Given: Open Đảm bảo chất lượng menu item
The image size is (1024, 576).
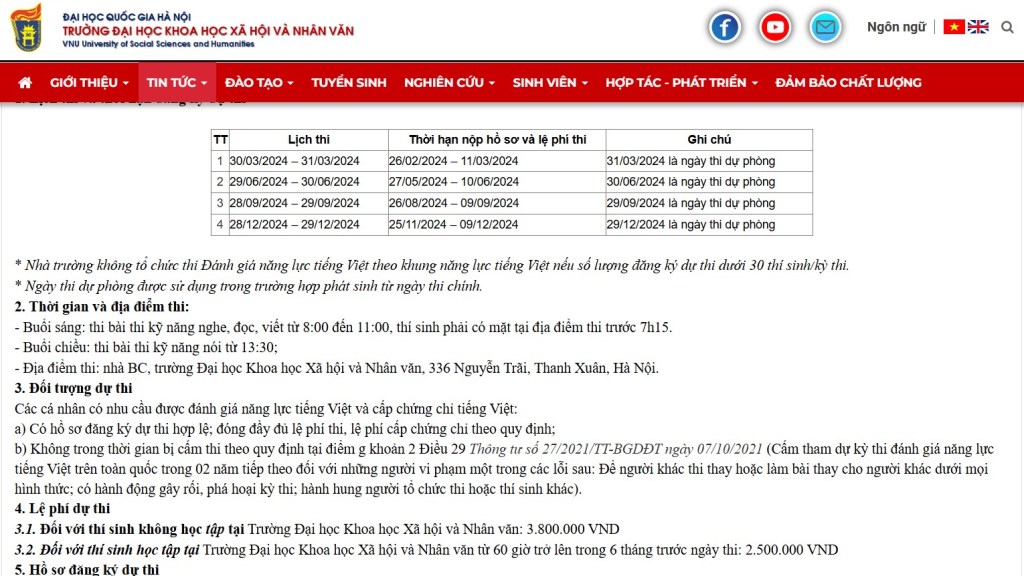Looking at the screenshot, I should coord(848,83).
